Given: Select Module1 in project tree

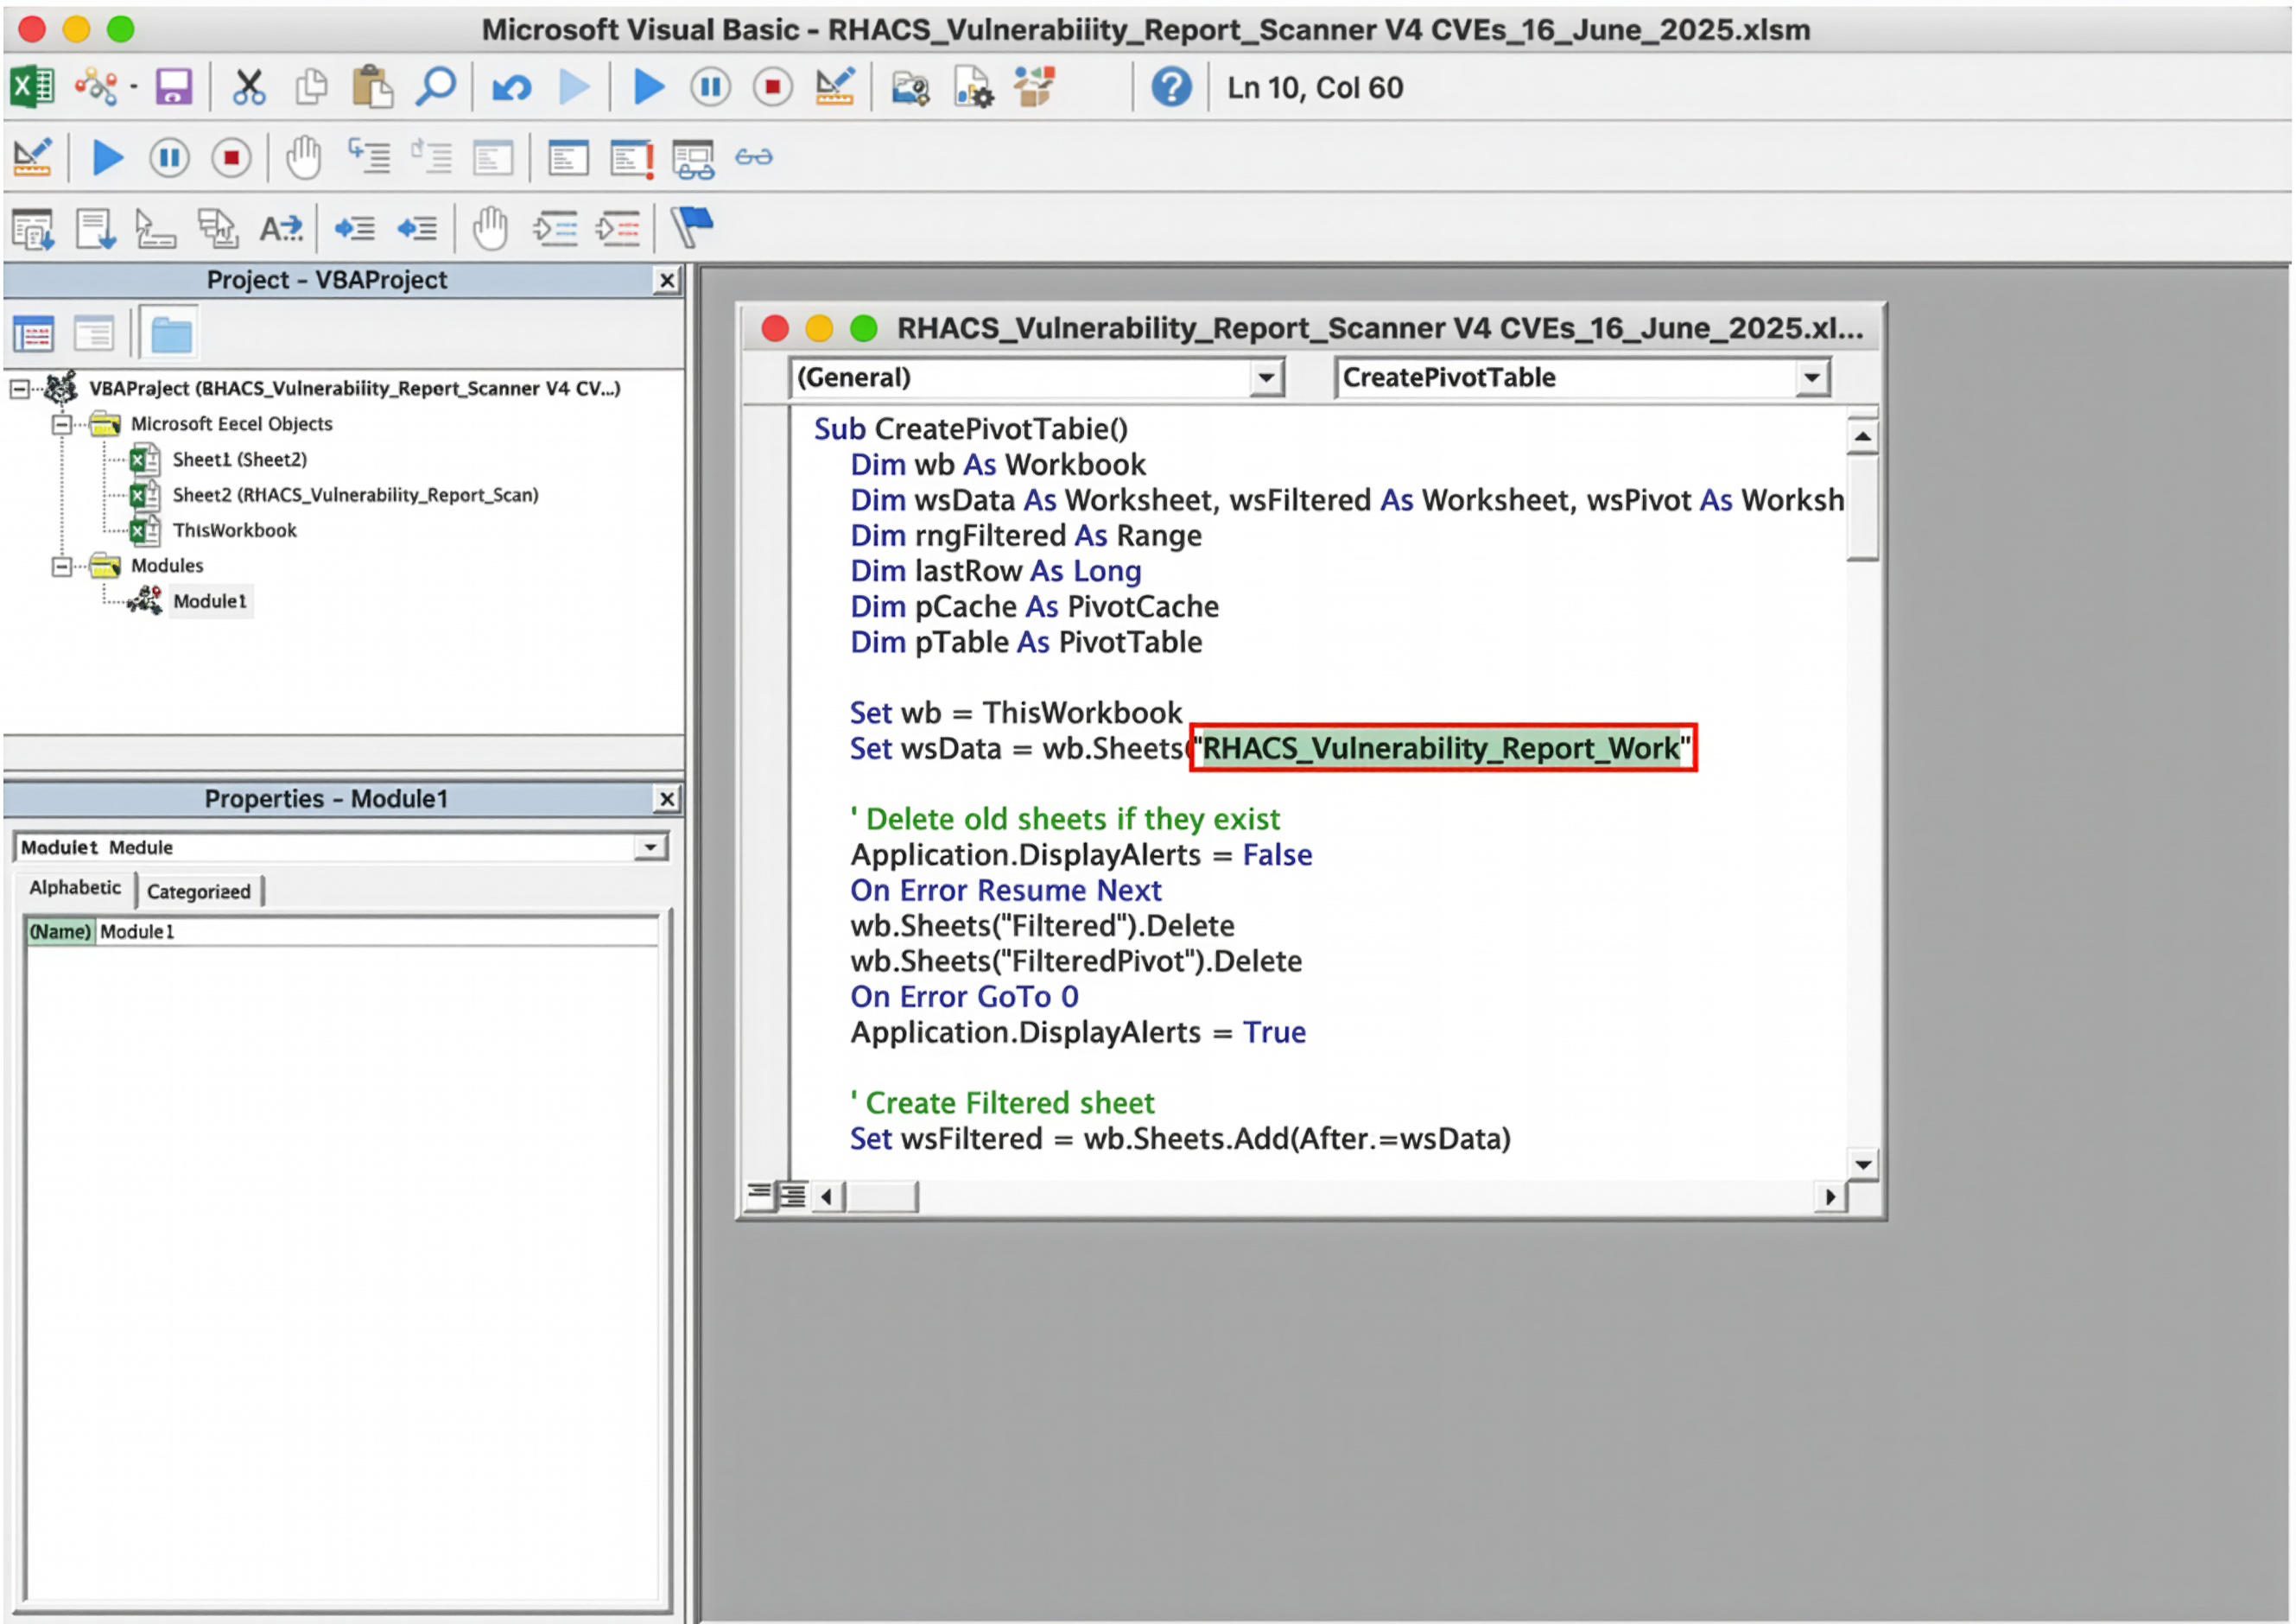Looking at the screenshot, I should (x=210, y=602).
